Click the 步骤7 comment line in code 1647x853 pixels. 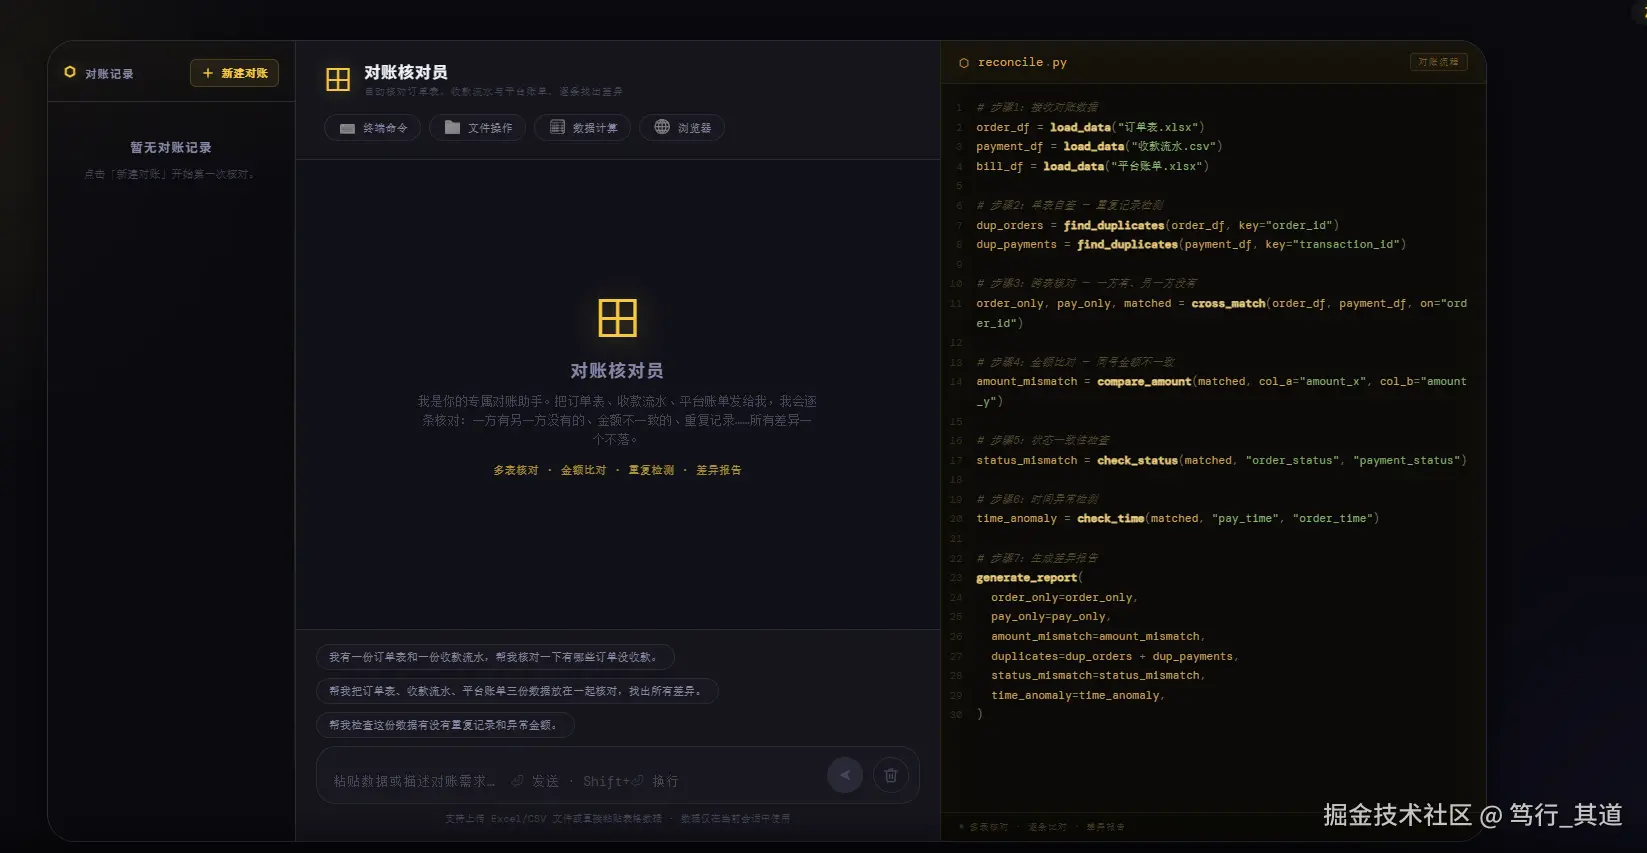coord(1037,558)
